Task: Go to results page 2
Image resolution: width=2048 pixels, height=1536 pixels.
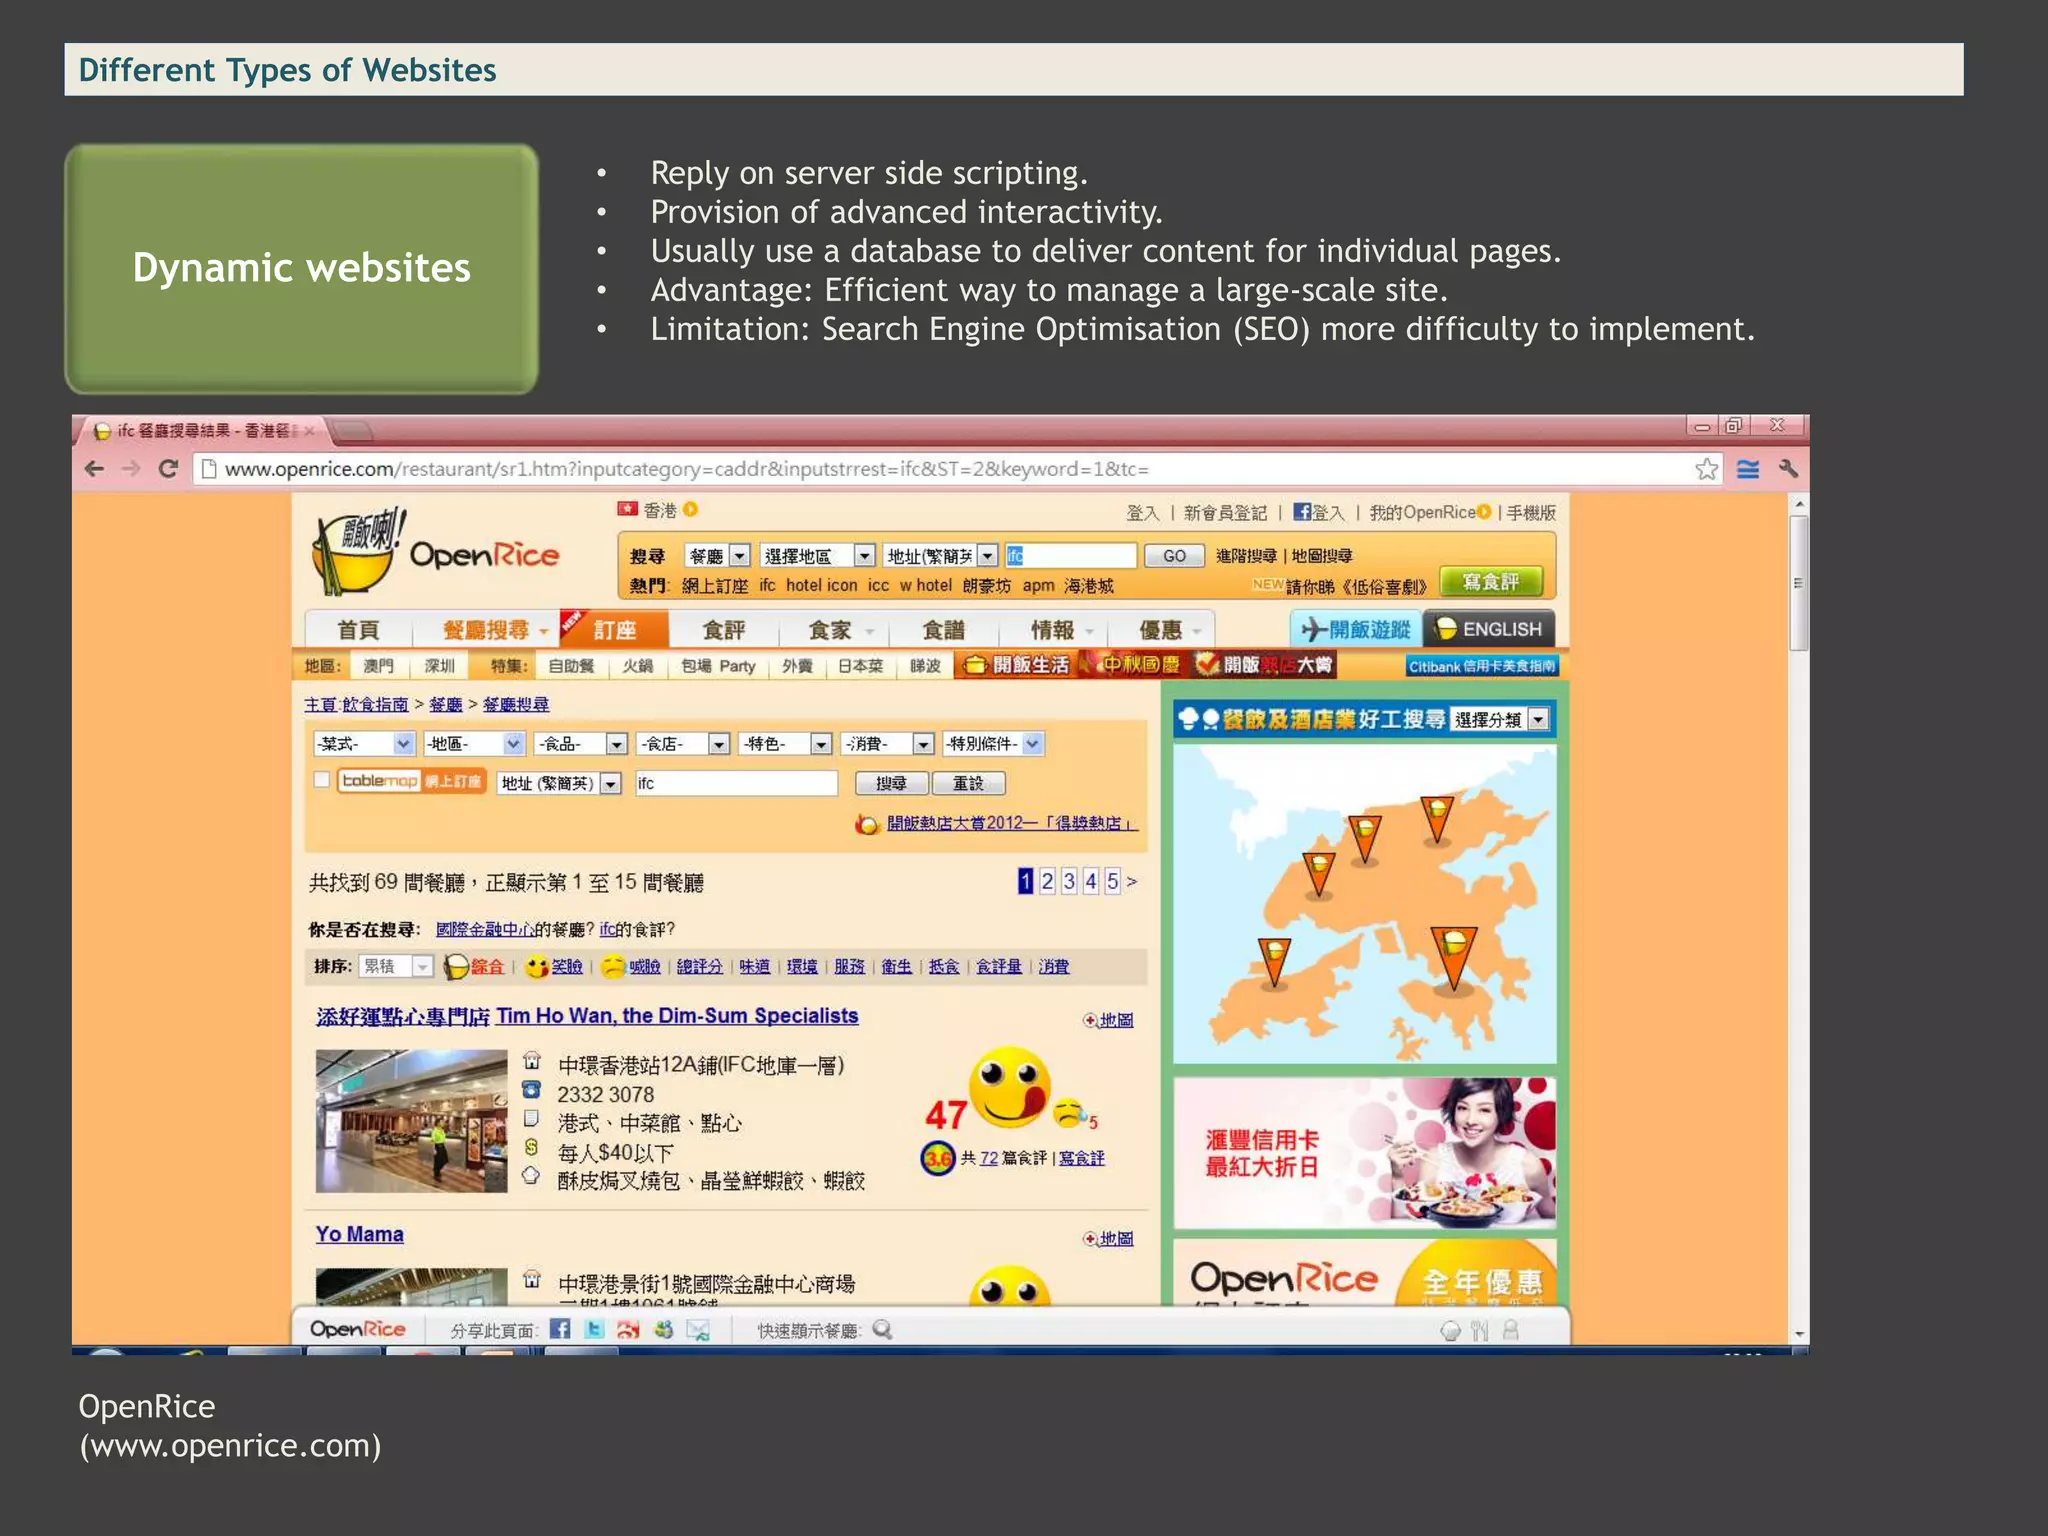Action: coord(1047,881)
